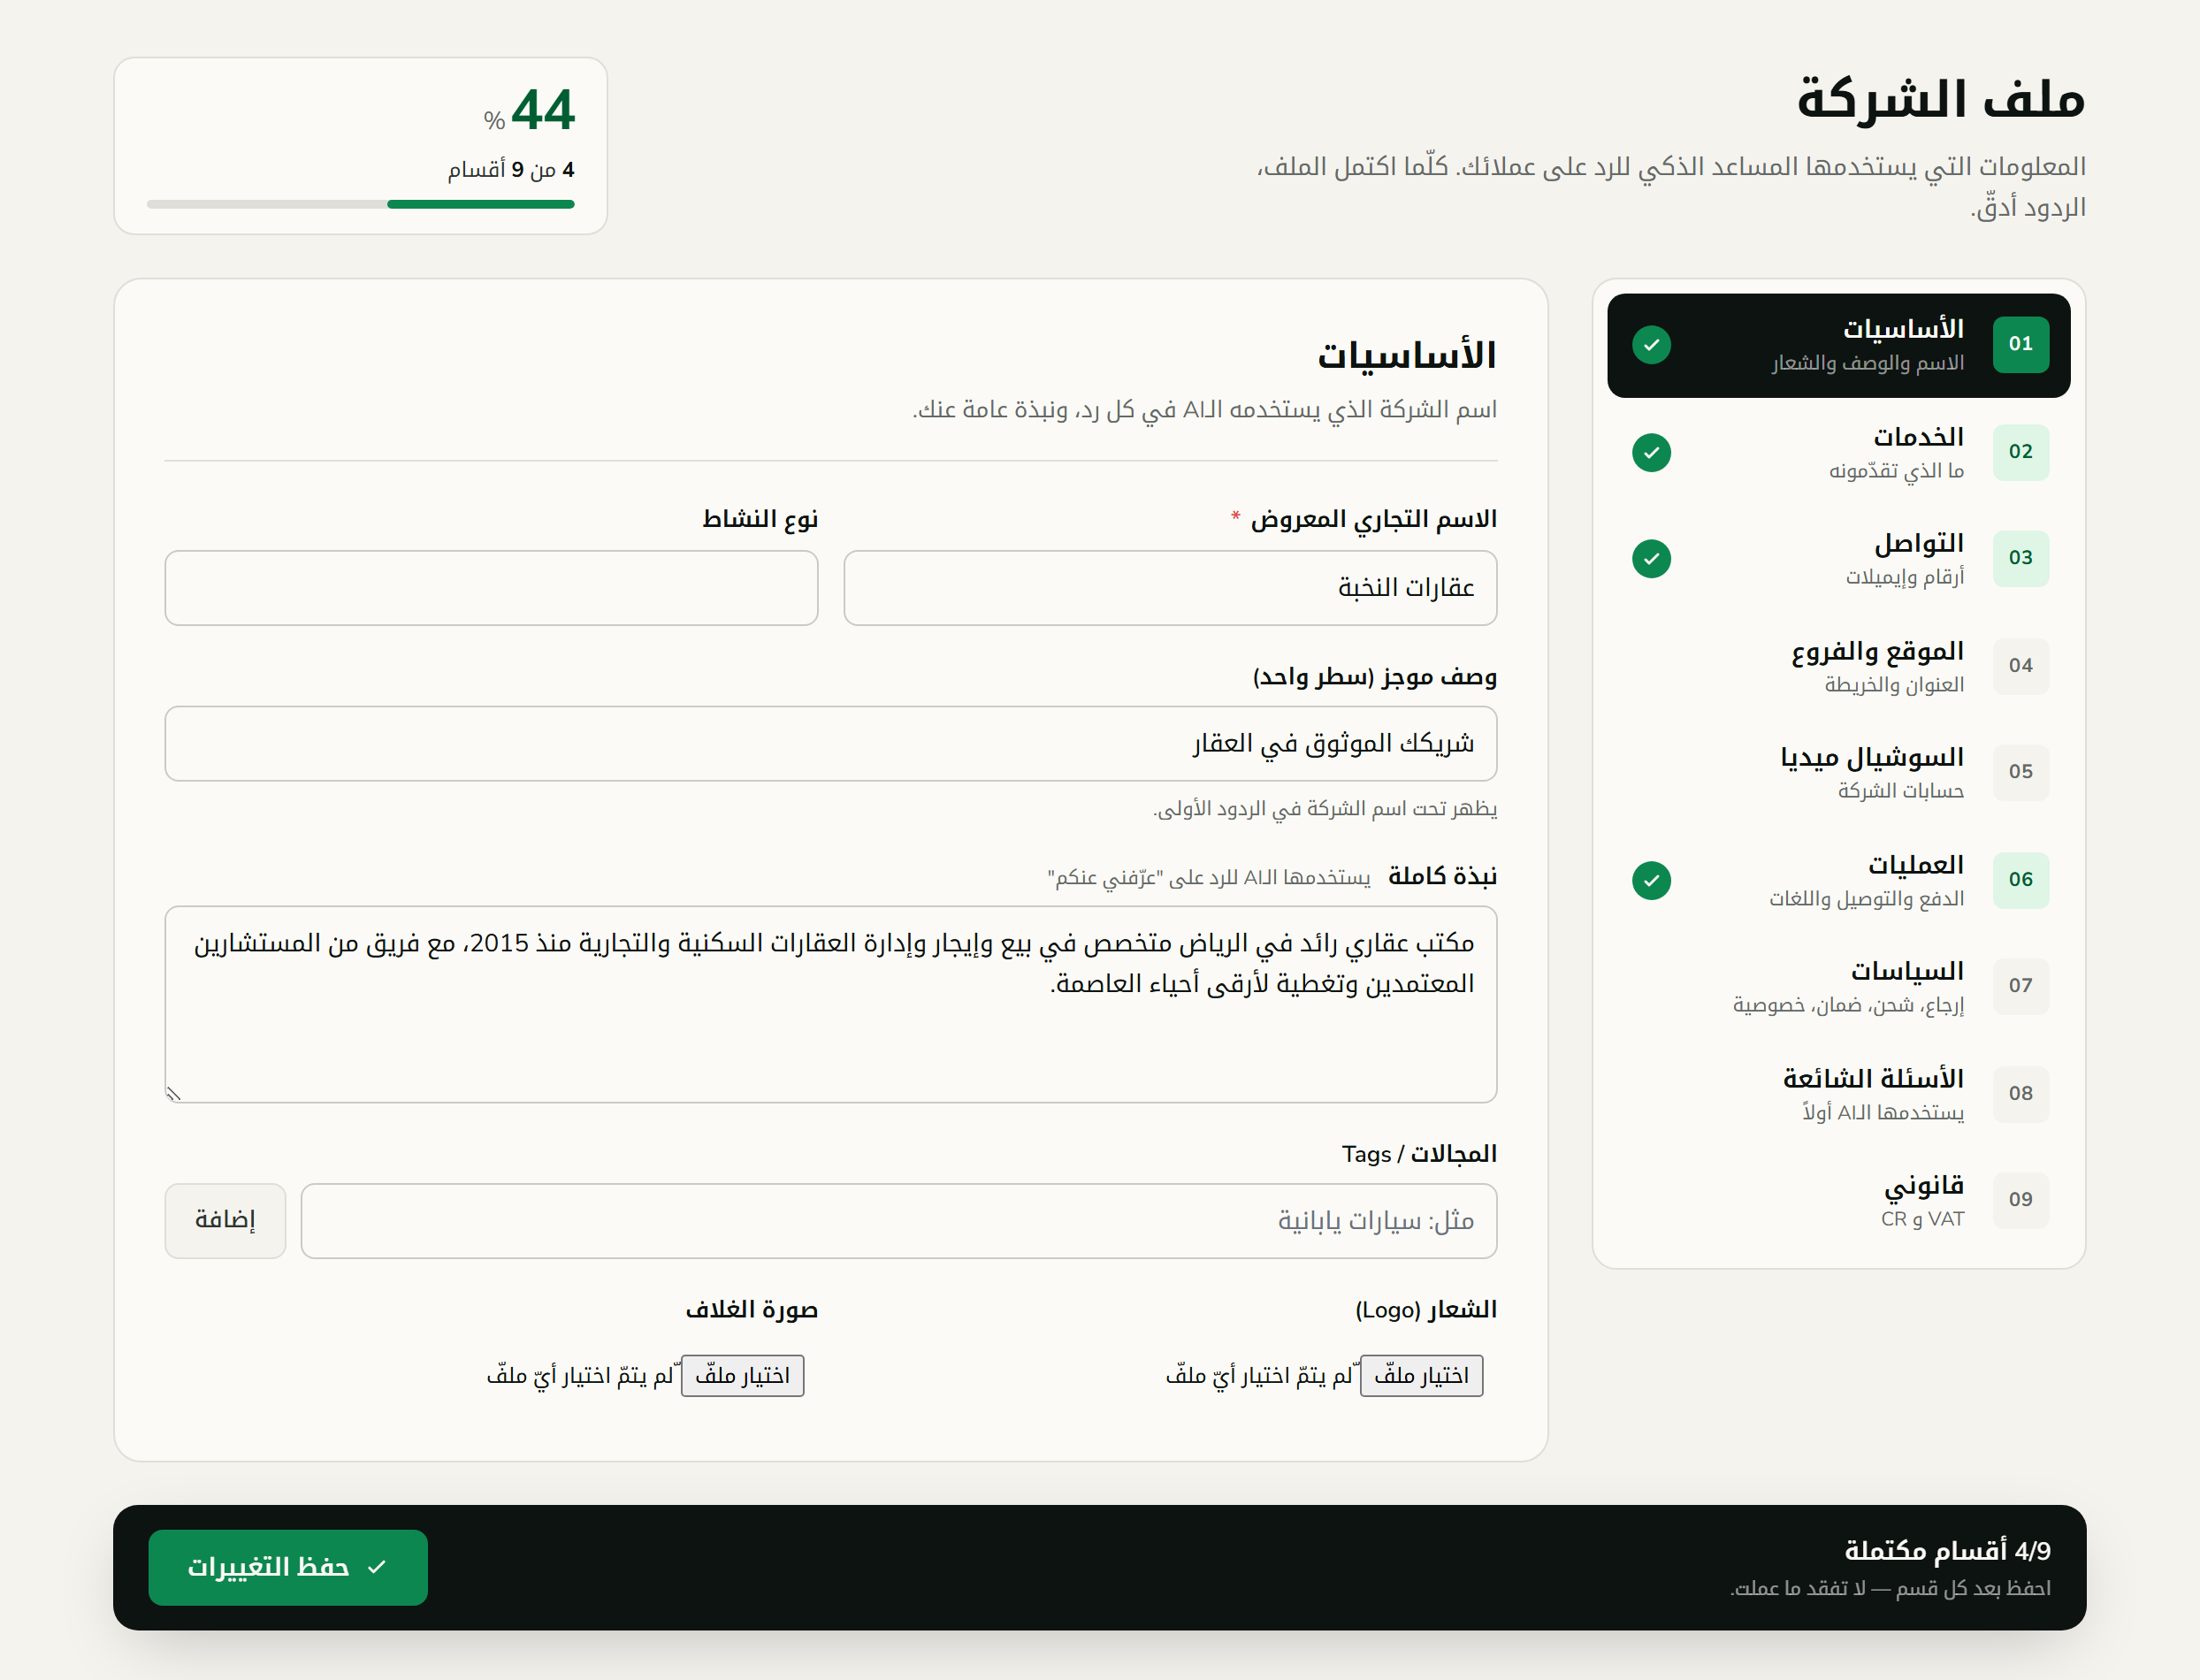The height and width of the screenshot is (1680, 2200).
Task: Save changes with حفظ التغييرات button
Action: point(288,1567)
